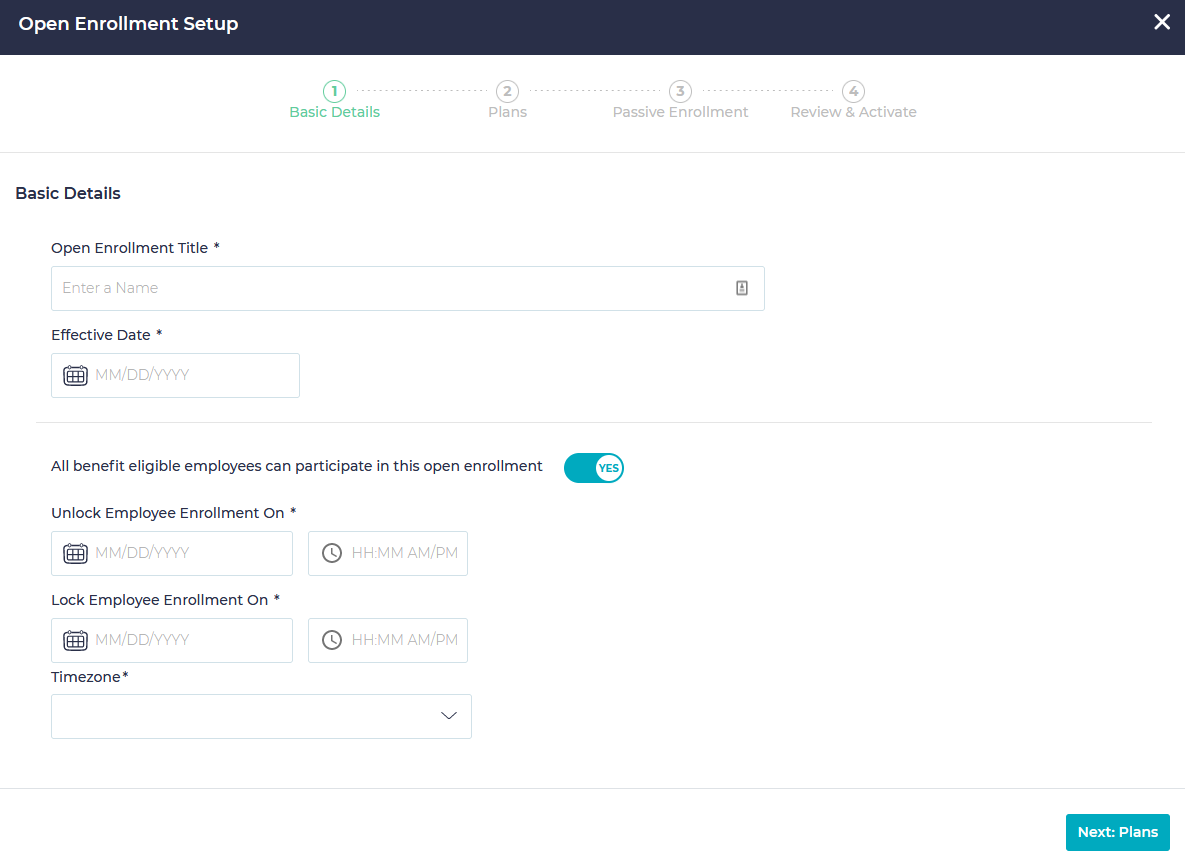Open the clock picker for Lock Employee Enrollment

click(331, 640)
